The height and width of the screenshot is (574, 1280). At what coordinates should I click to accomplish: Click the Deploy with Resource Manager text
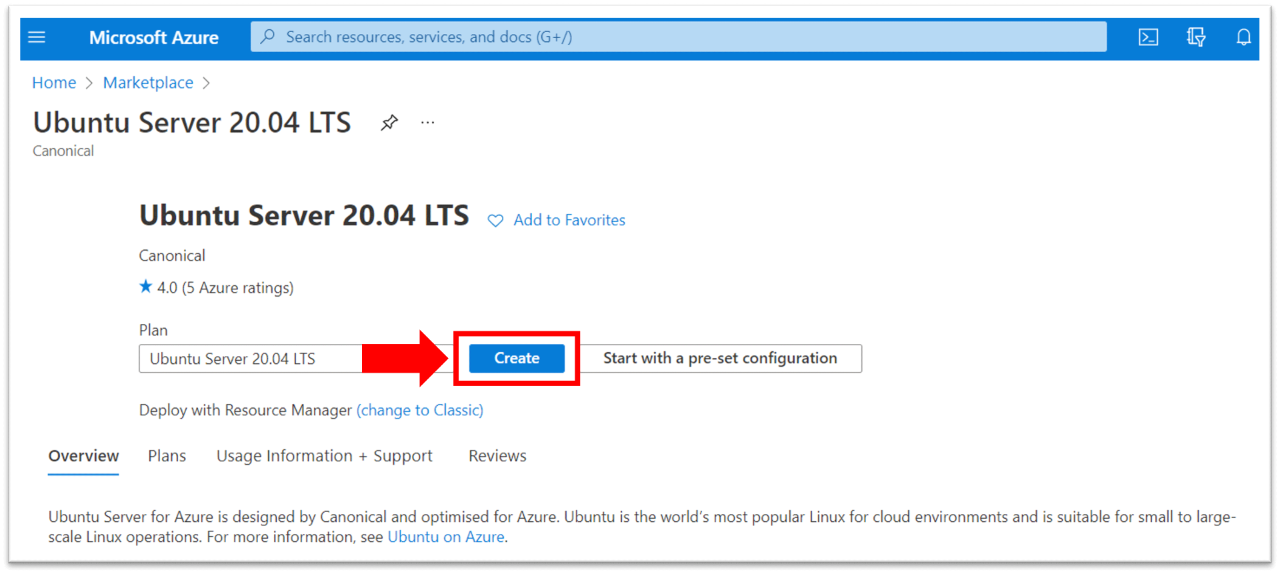point(246,410)
